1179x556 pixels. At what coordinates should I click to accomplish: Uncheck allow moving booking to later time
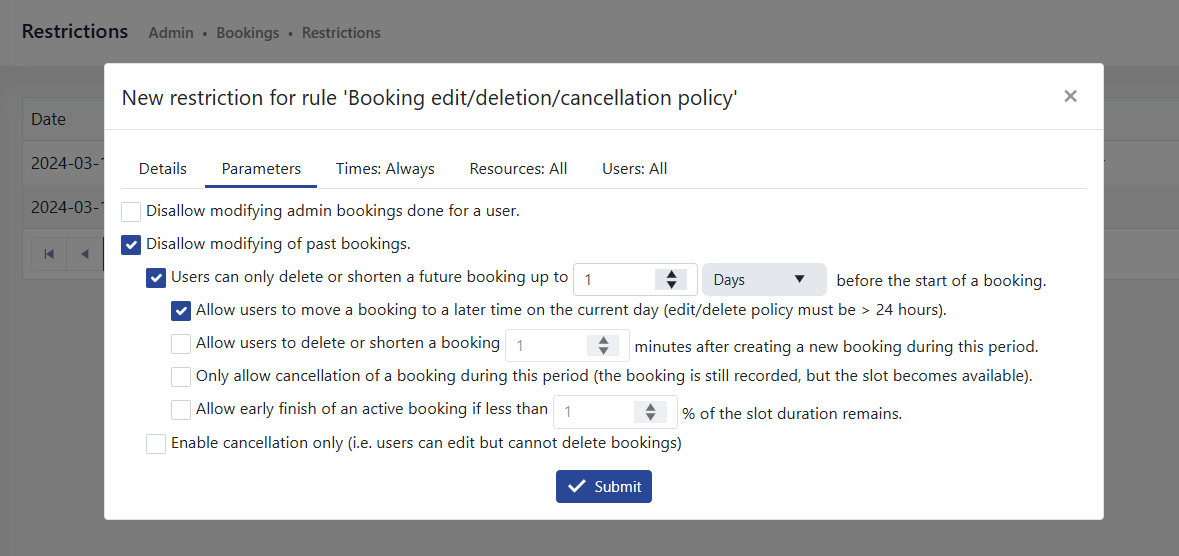(181, 311)
